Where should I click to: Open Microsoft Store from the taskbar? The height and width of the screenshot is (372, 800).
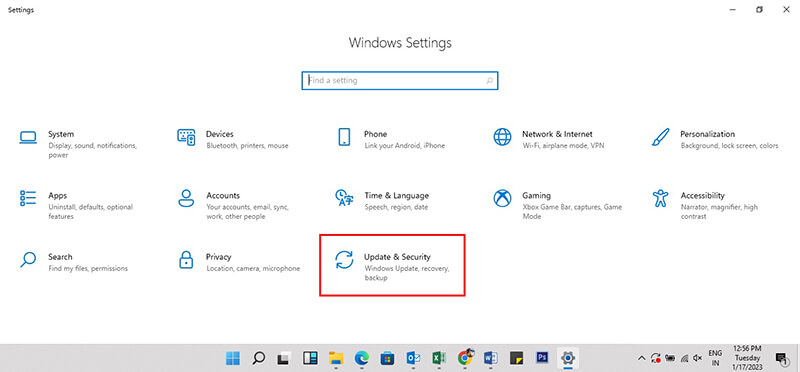click(x=387, y=358)
